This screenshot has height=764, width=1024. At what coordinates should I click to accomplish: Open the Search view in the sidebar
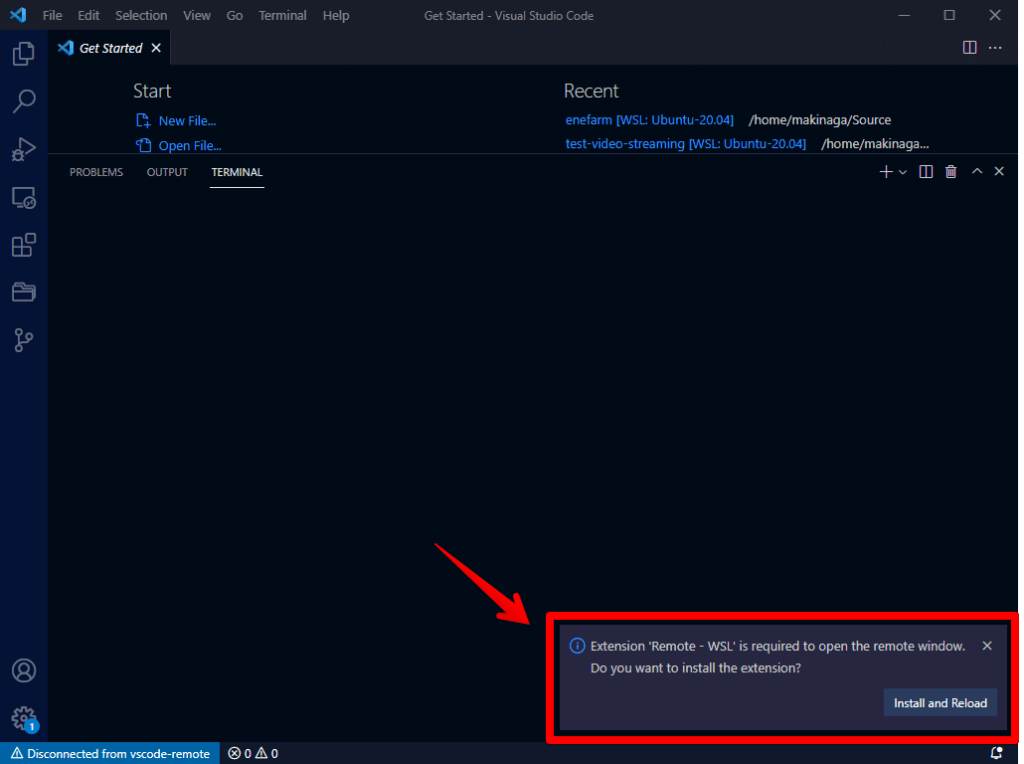23,101
